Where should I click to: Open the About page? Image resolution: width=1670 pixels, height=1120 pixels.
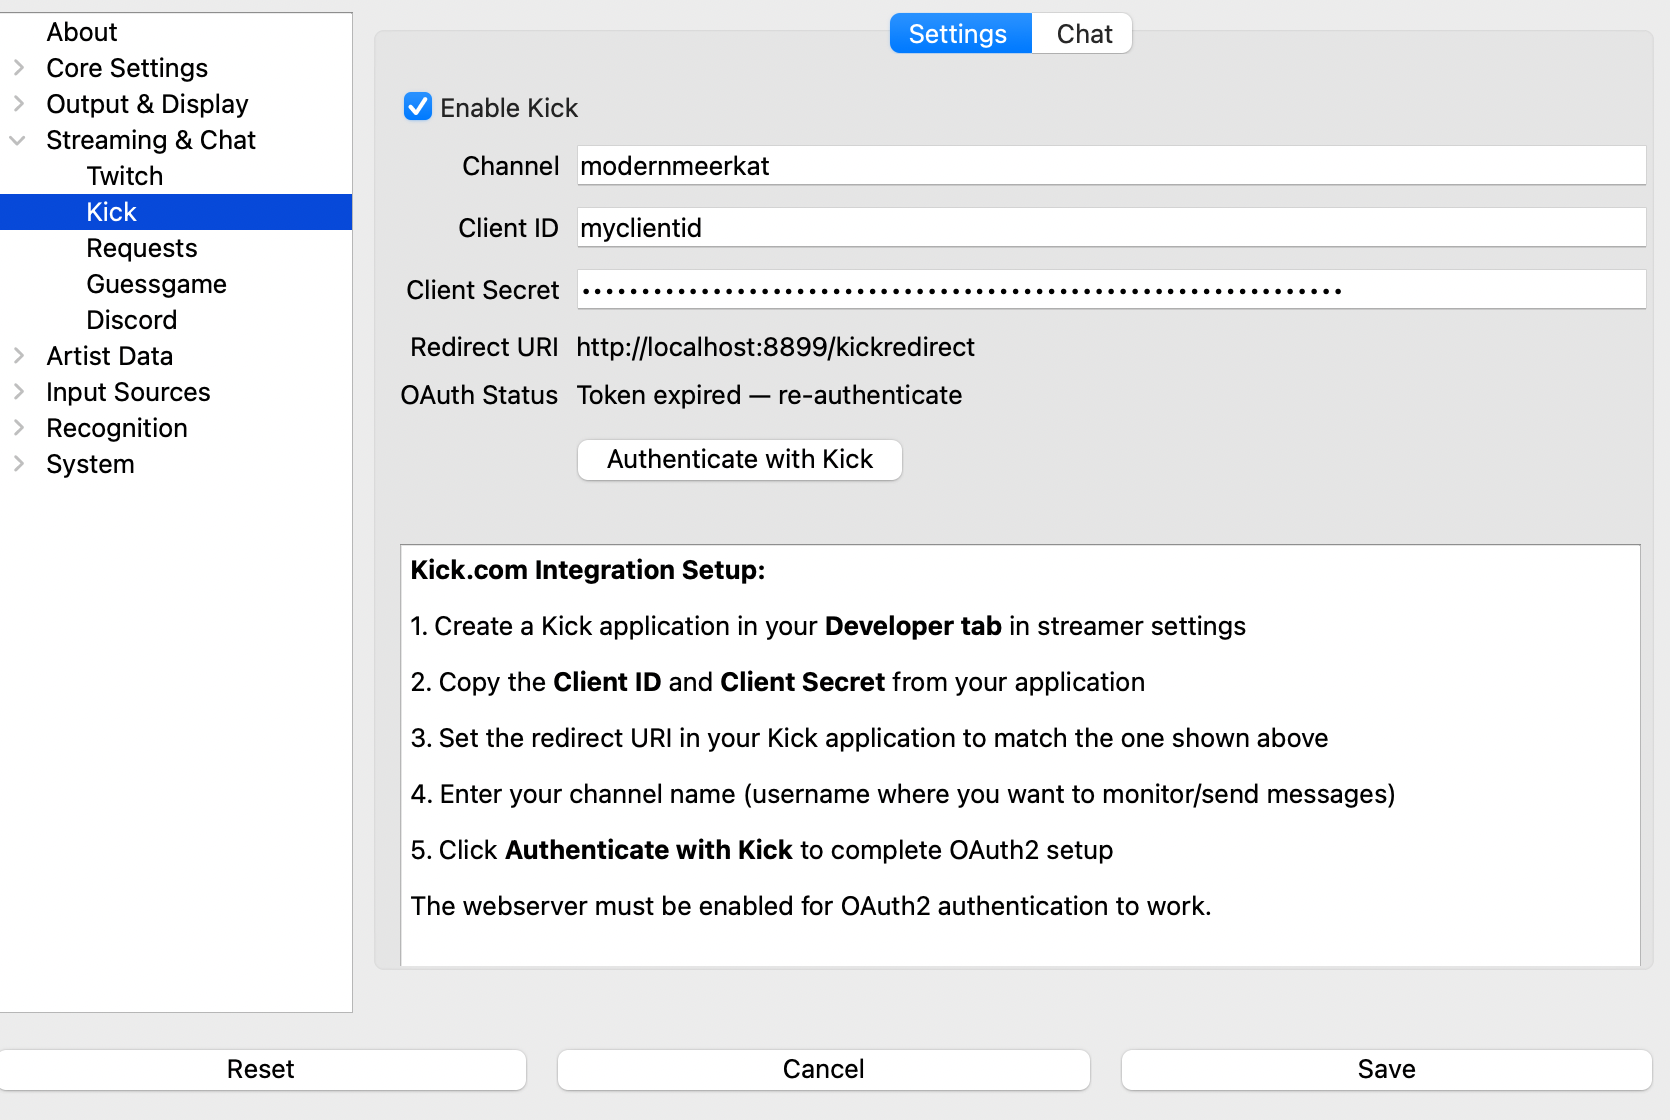tap(81, 32)
